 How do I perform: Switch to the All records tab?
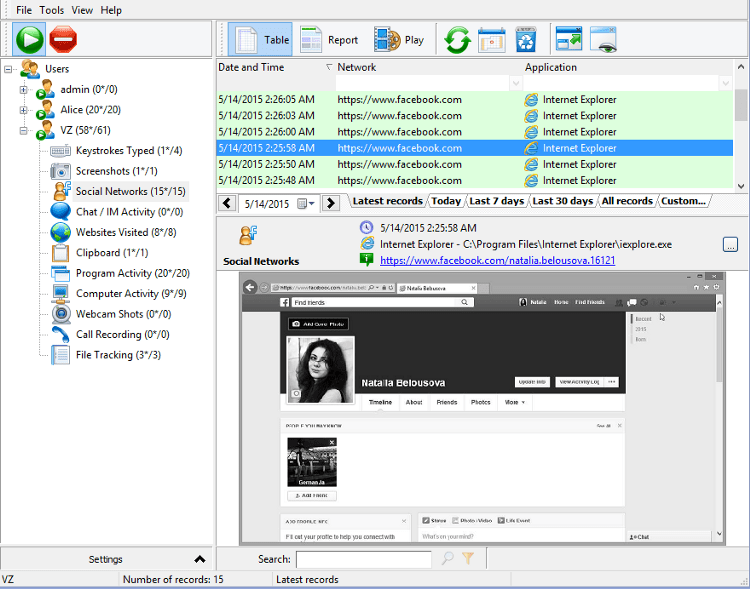click(627, 201)
